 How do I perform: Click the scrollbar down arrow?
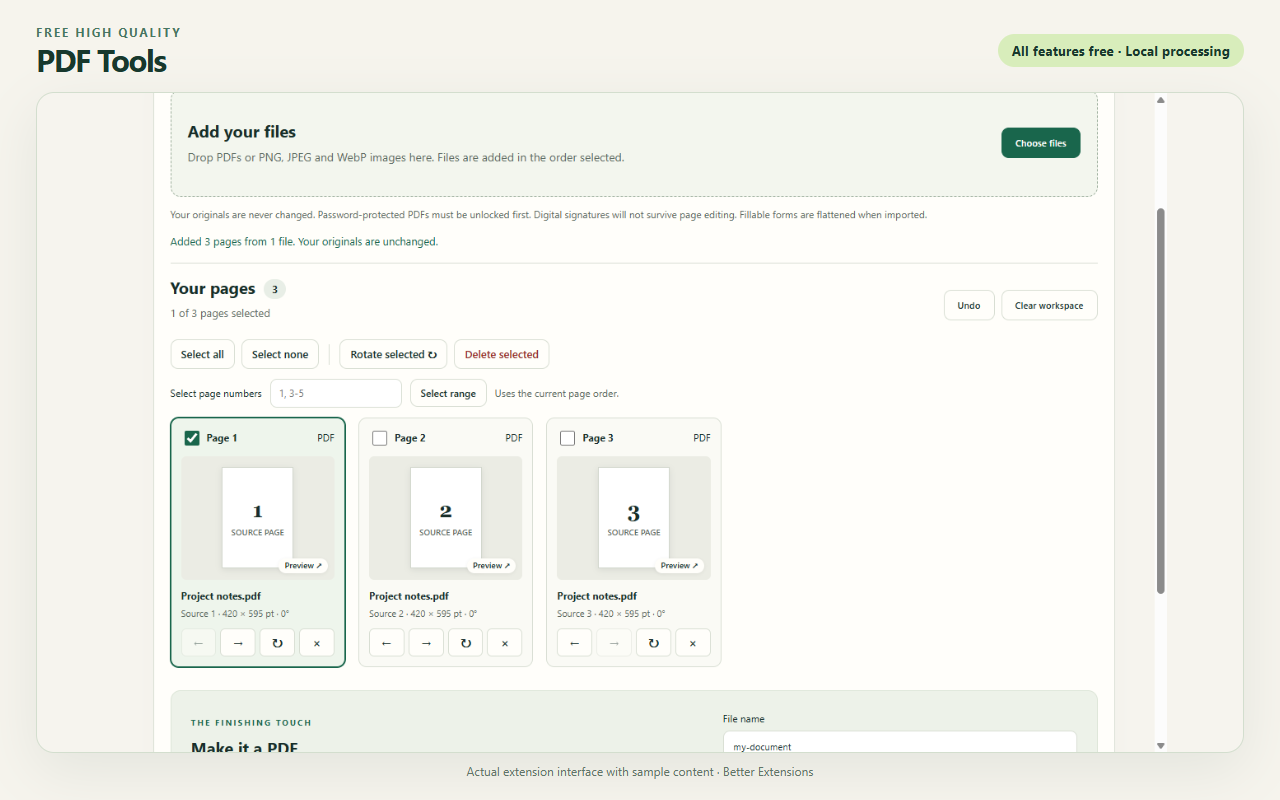[x=1161, y=745]
